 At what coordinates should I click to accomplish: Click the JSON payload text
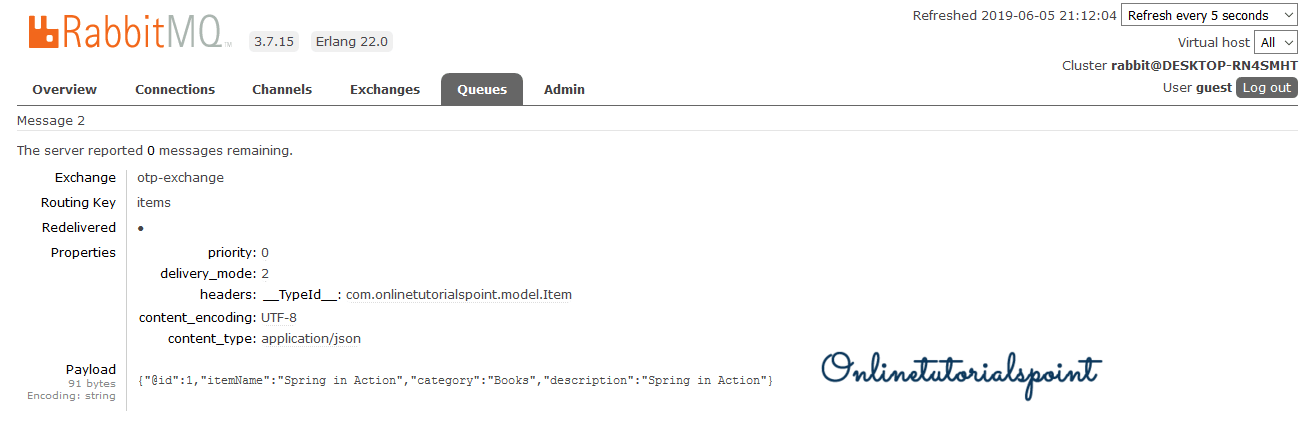click(455, 381)
